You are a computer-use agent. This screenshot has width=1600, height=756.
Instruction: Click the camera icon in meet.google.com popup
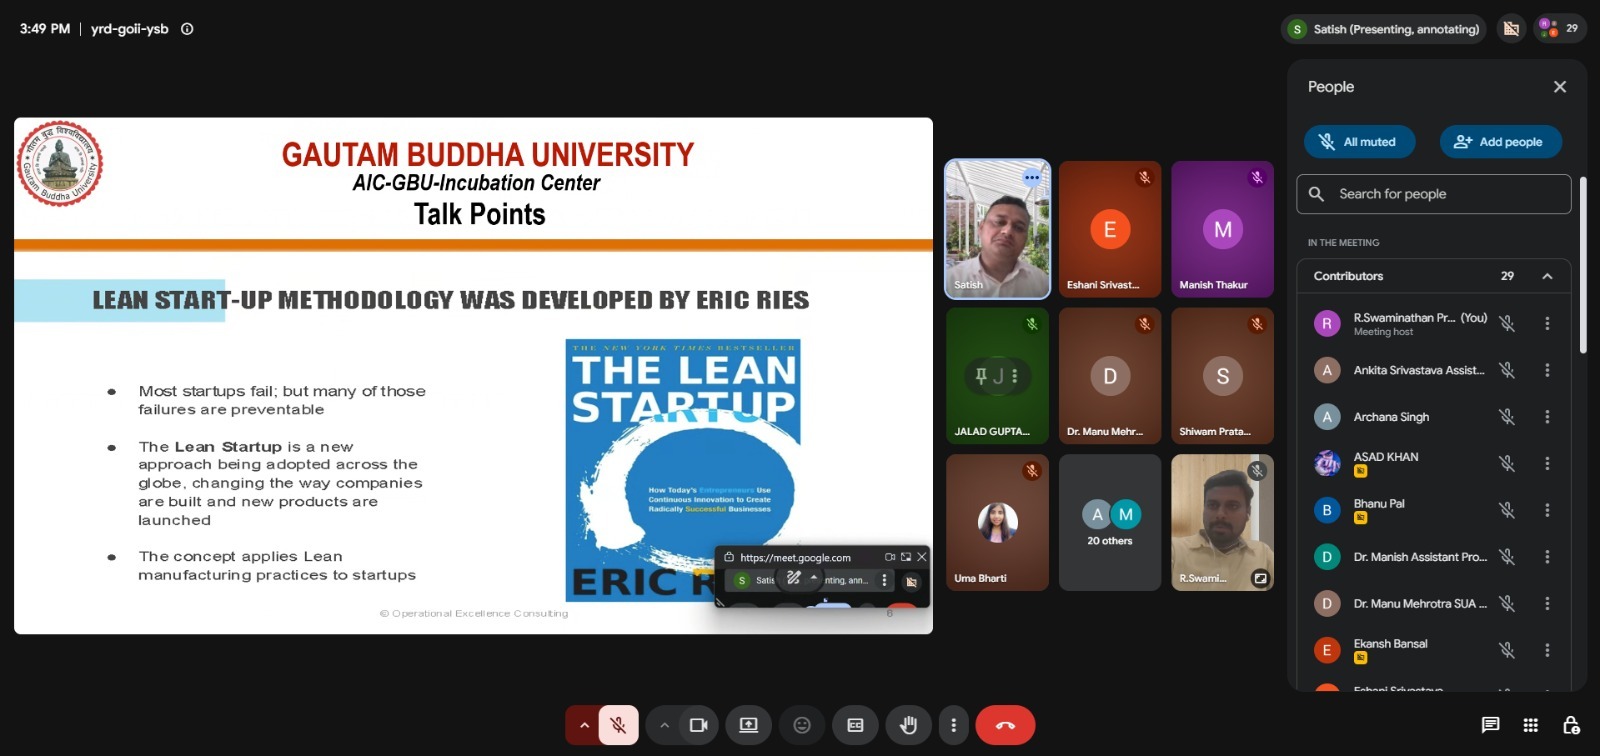pyautogui.click(x=889, y=557)
